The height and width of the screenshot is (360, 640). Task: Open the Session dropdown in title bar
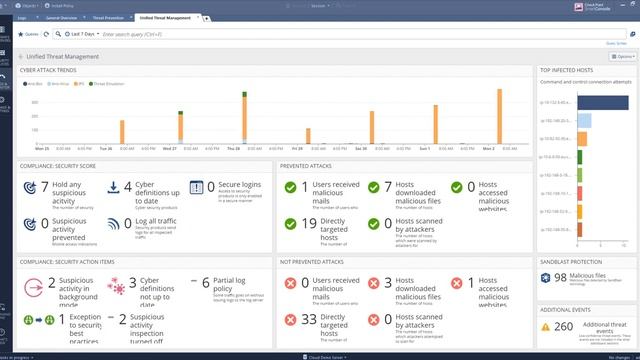pos(320,6)
